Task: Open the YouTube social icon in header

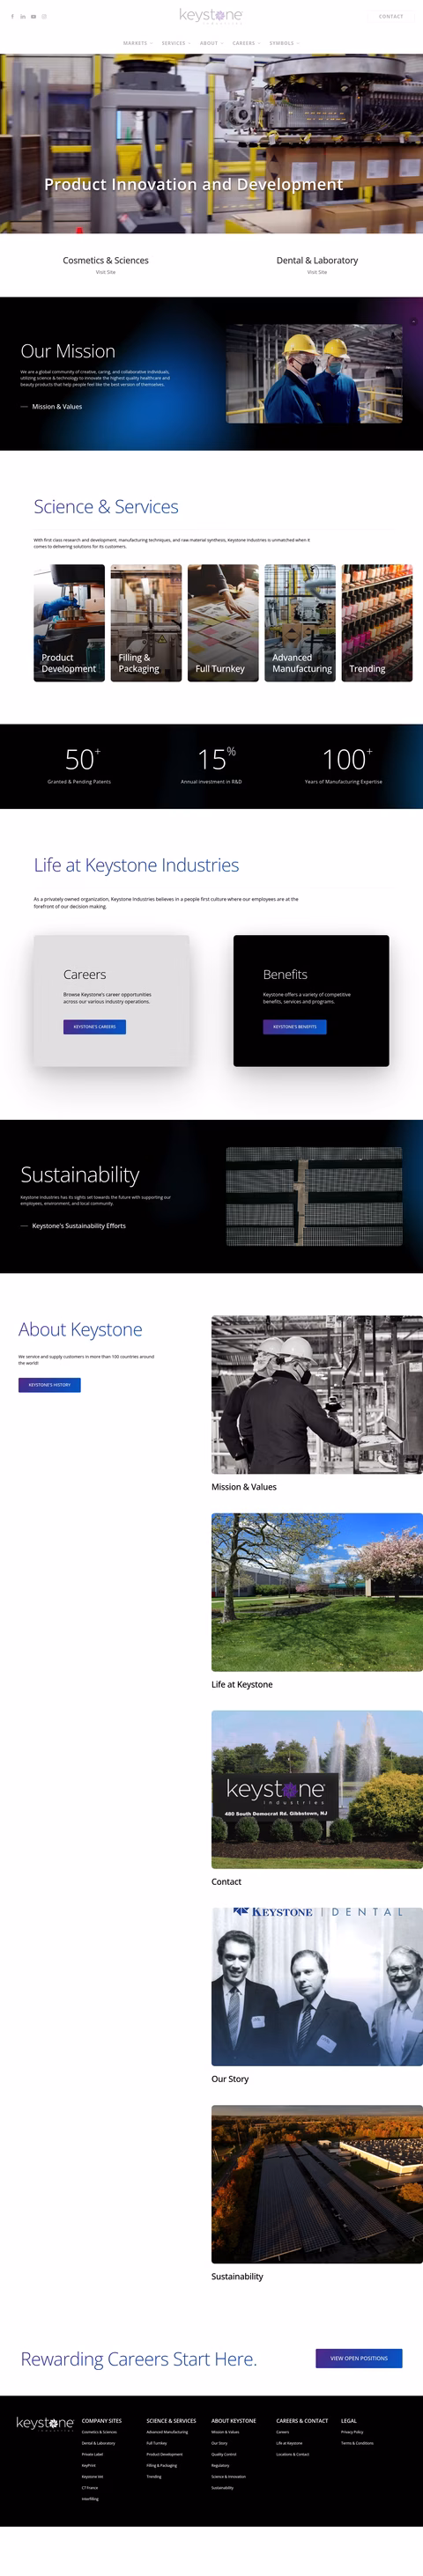Action: (x=33, y=16)
